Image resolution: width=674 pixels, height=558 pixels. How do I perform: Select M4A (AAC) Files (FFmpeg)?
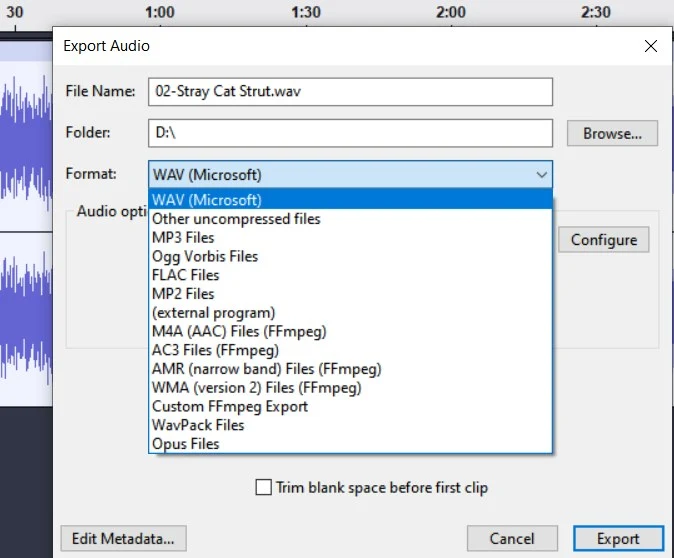click(350, 331)
